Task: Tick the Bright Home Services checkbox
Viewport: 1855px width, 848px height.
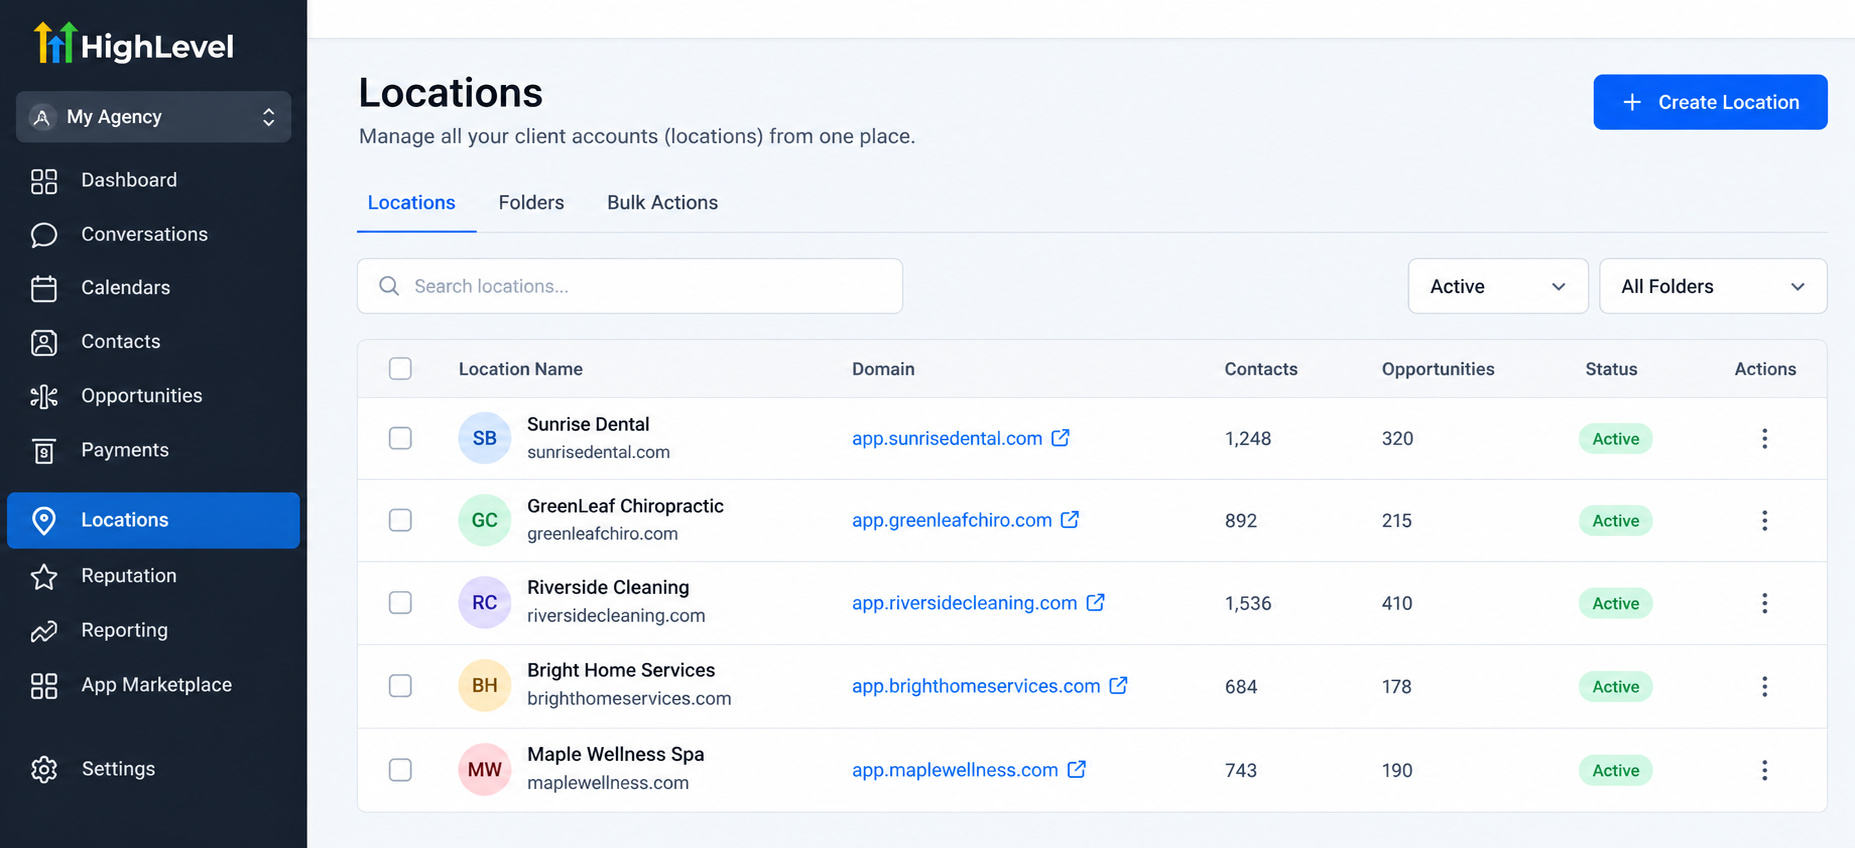Action: click(400, 685)
